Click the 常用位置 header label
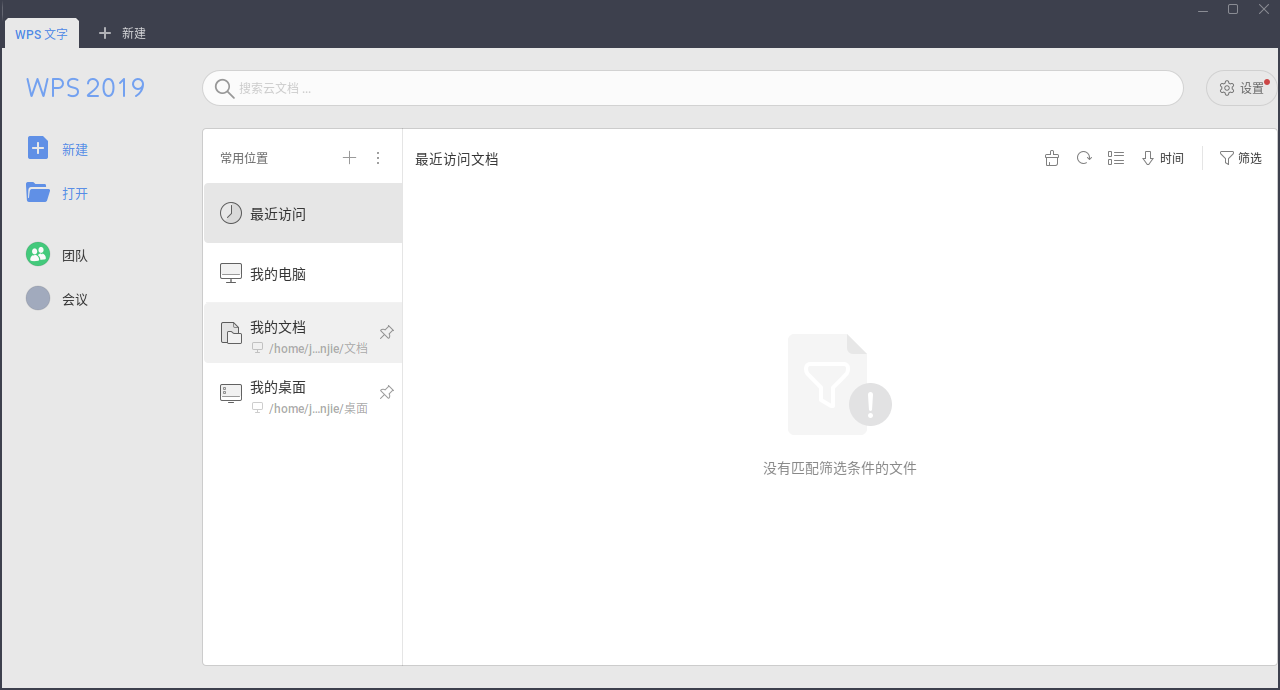1280x690 pixels. (244, 158)
